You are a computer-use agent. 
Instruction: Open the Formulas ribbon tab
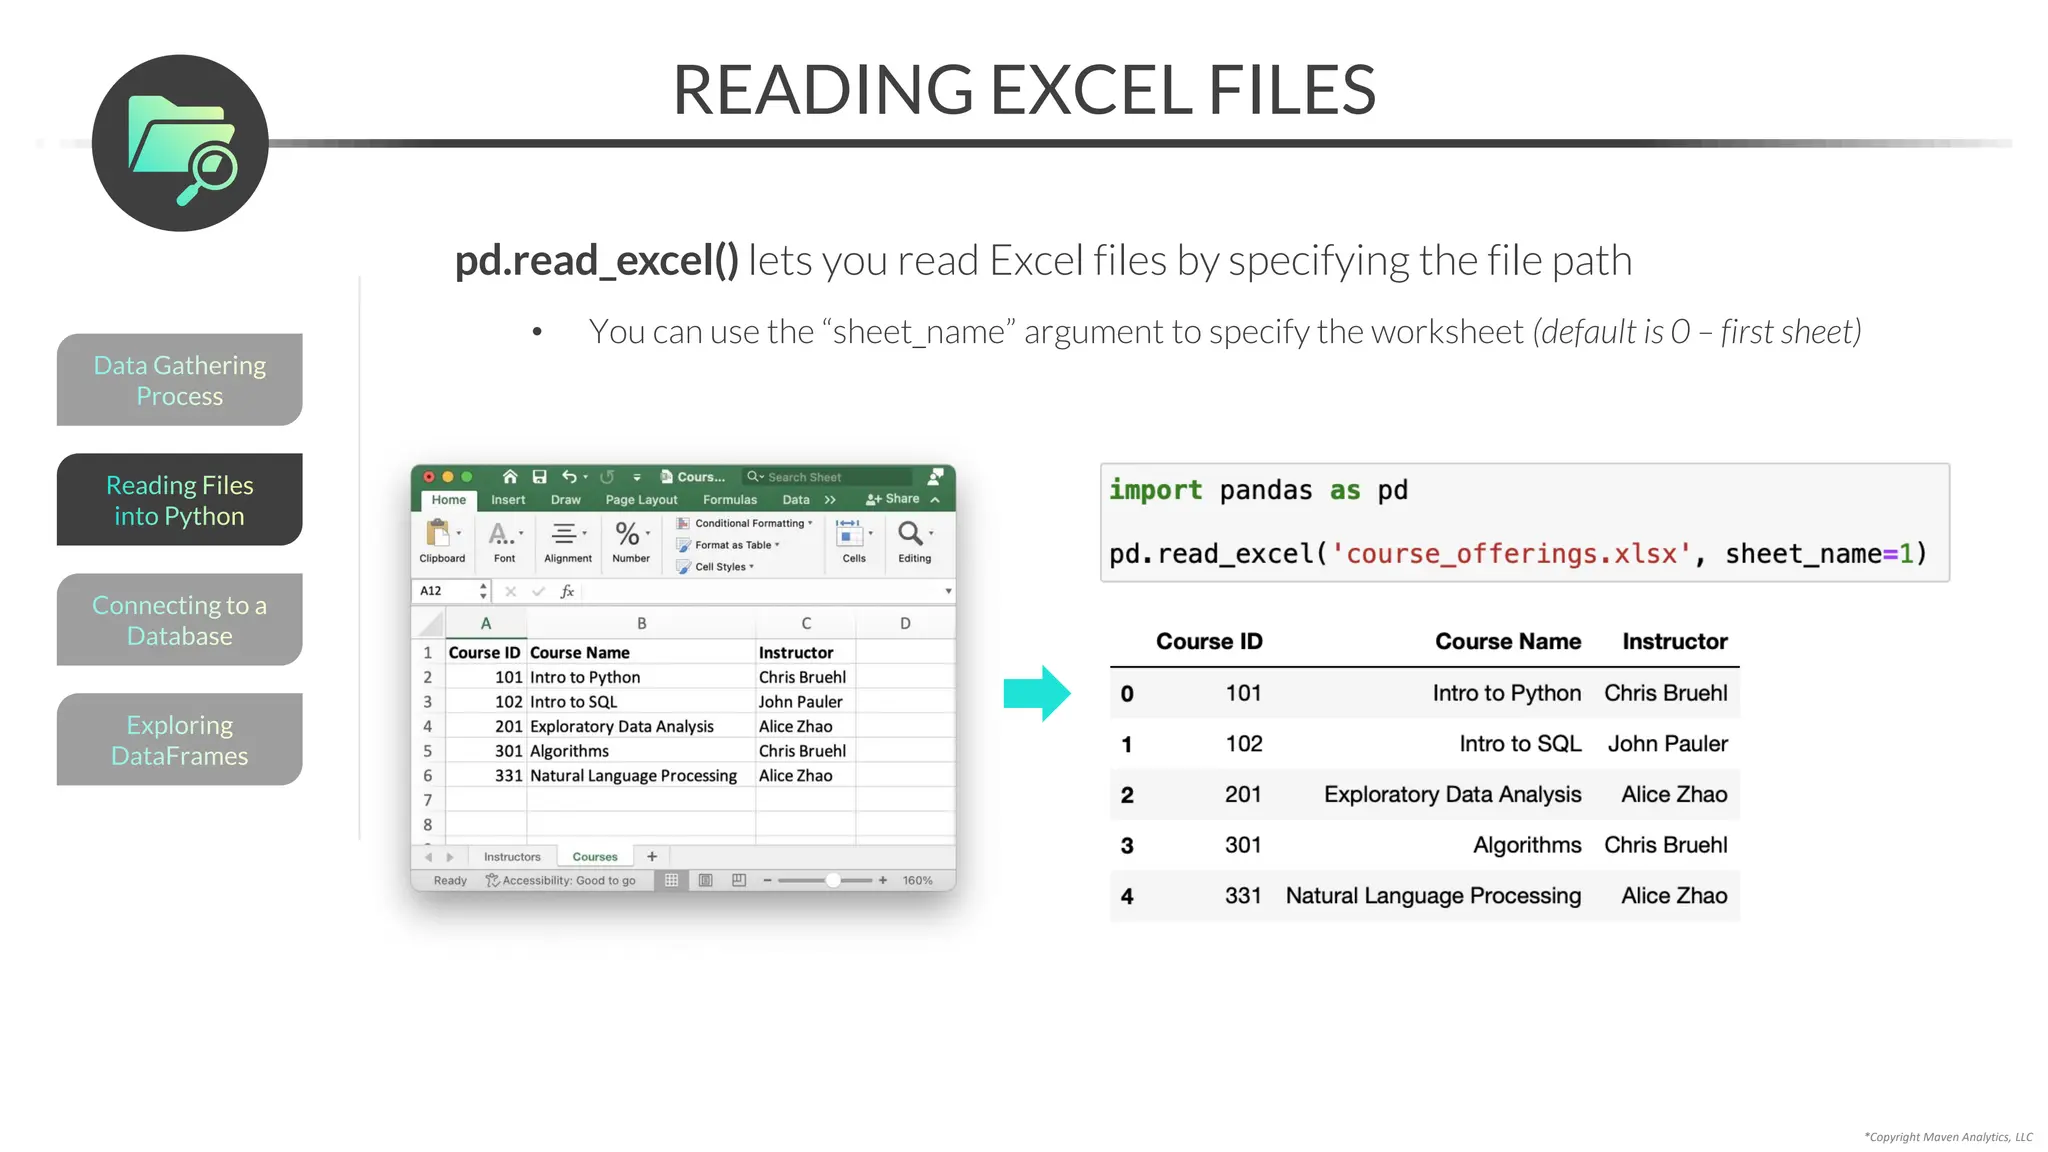[x=730, y=500]
